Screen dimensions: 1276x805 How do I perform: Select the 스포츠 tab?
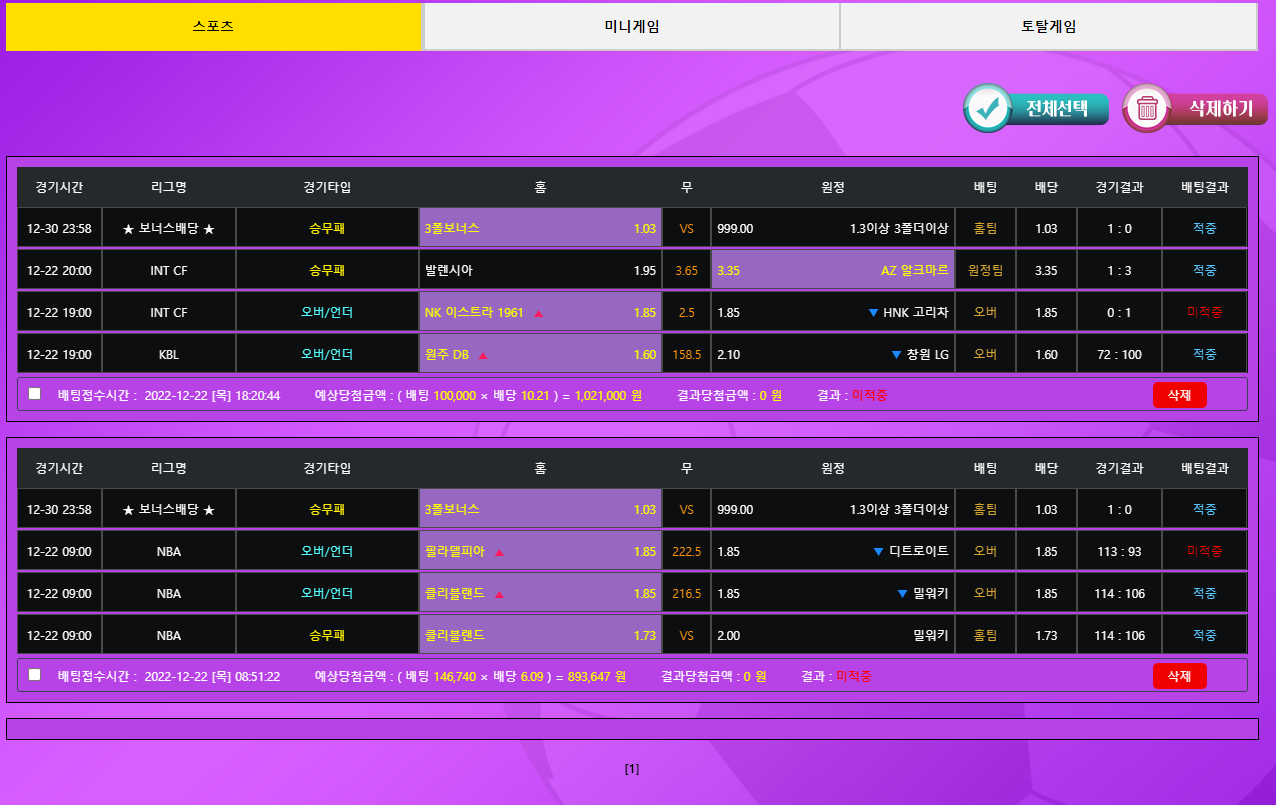coord(214,27)
